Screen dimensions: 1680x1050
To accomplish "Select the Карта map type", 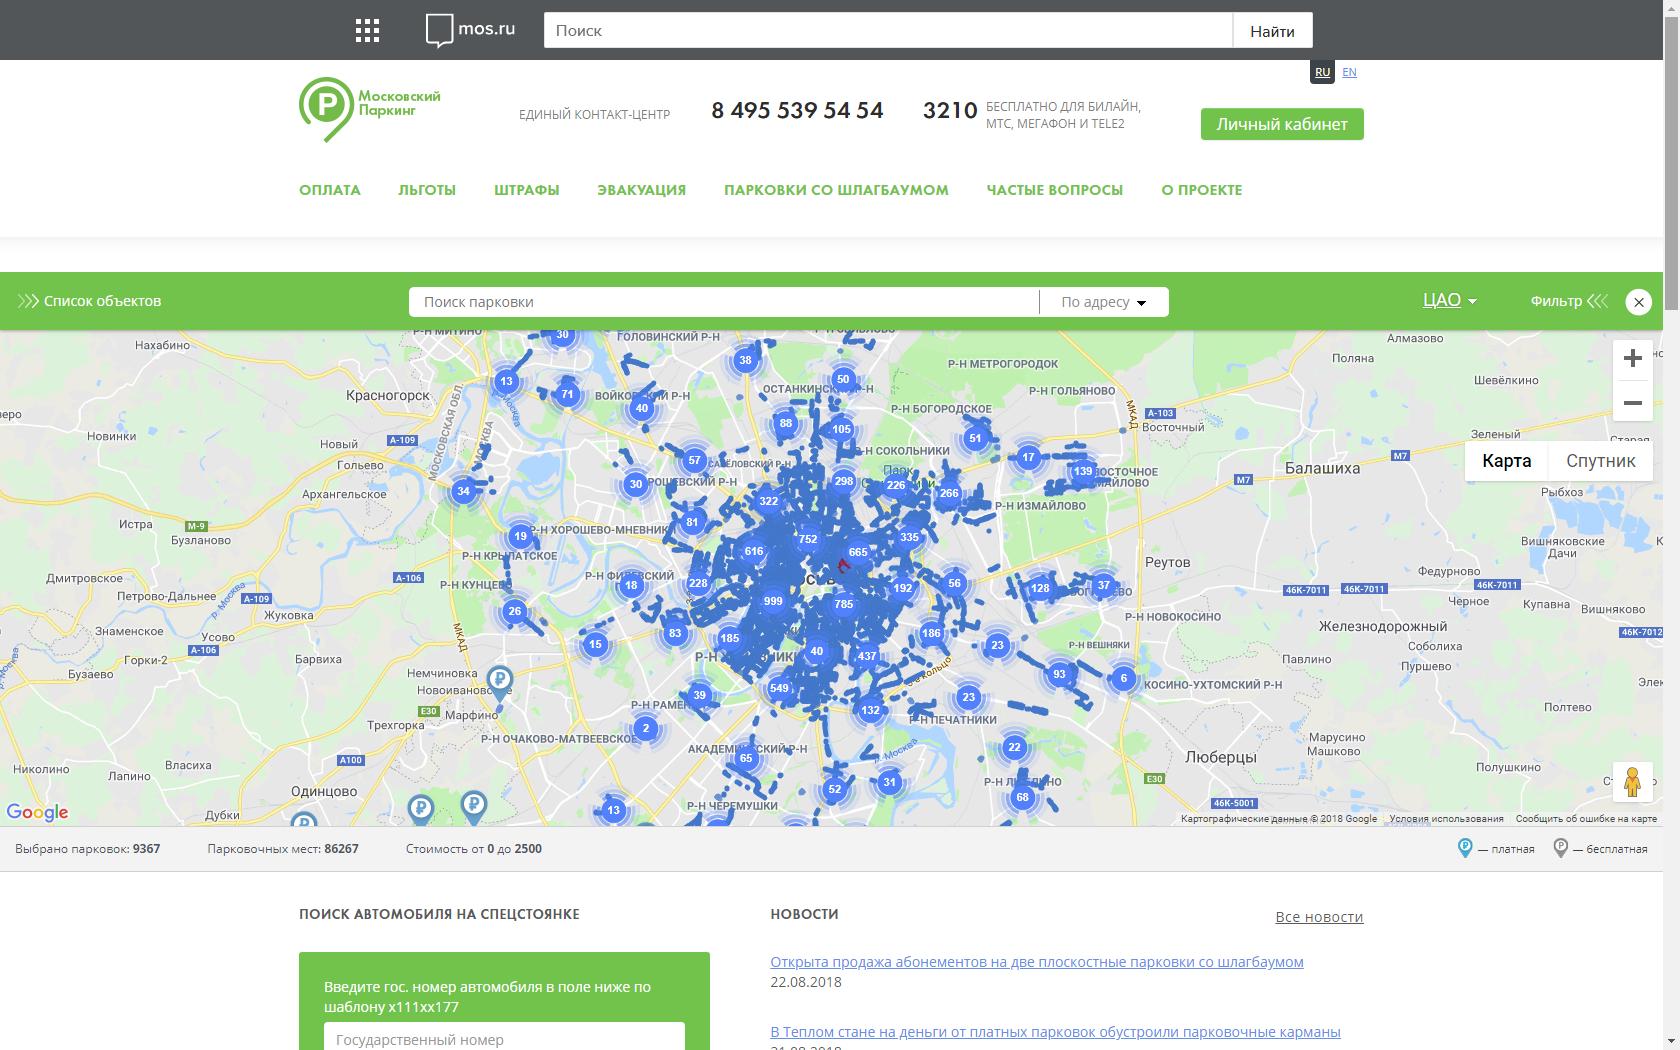I will coord(1506,461).
